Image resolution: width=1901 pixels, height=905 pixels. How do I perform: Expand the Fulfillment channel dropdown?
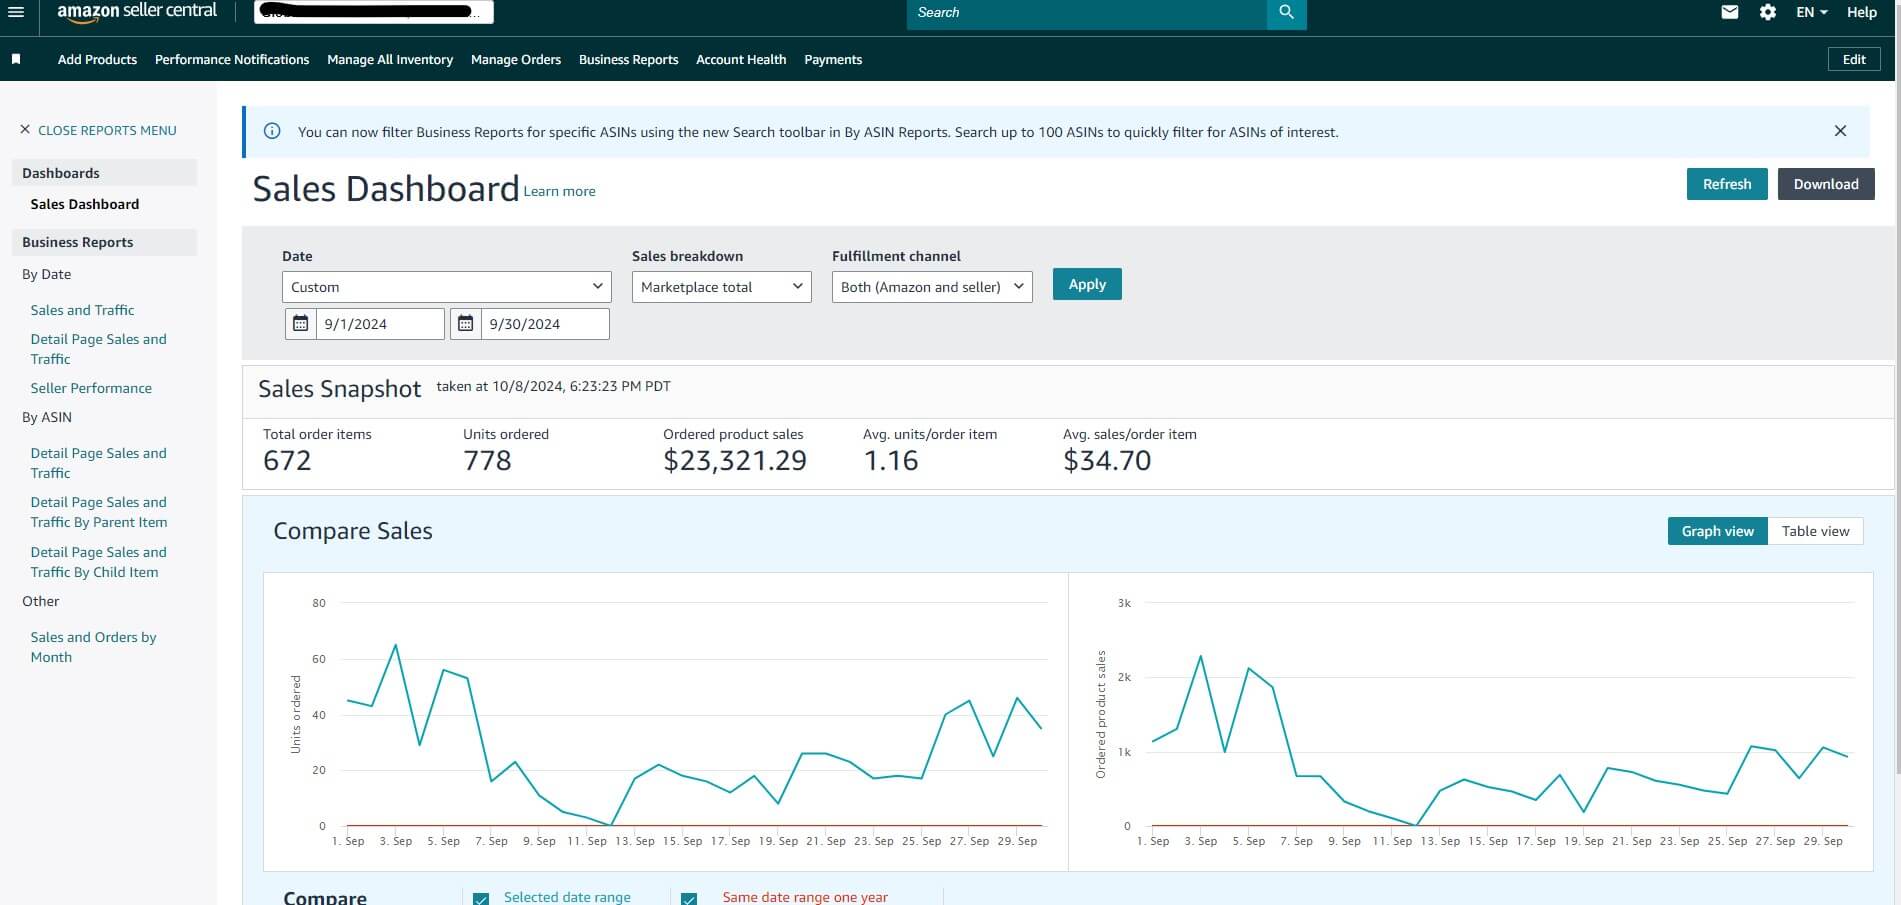(931, 287)
